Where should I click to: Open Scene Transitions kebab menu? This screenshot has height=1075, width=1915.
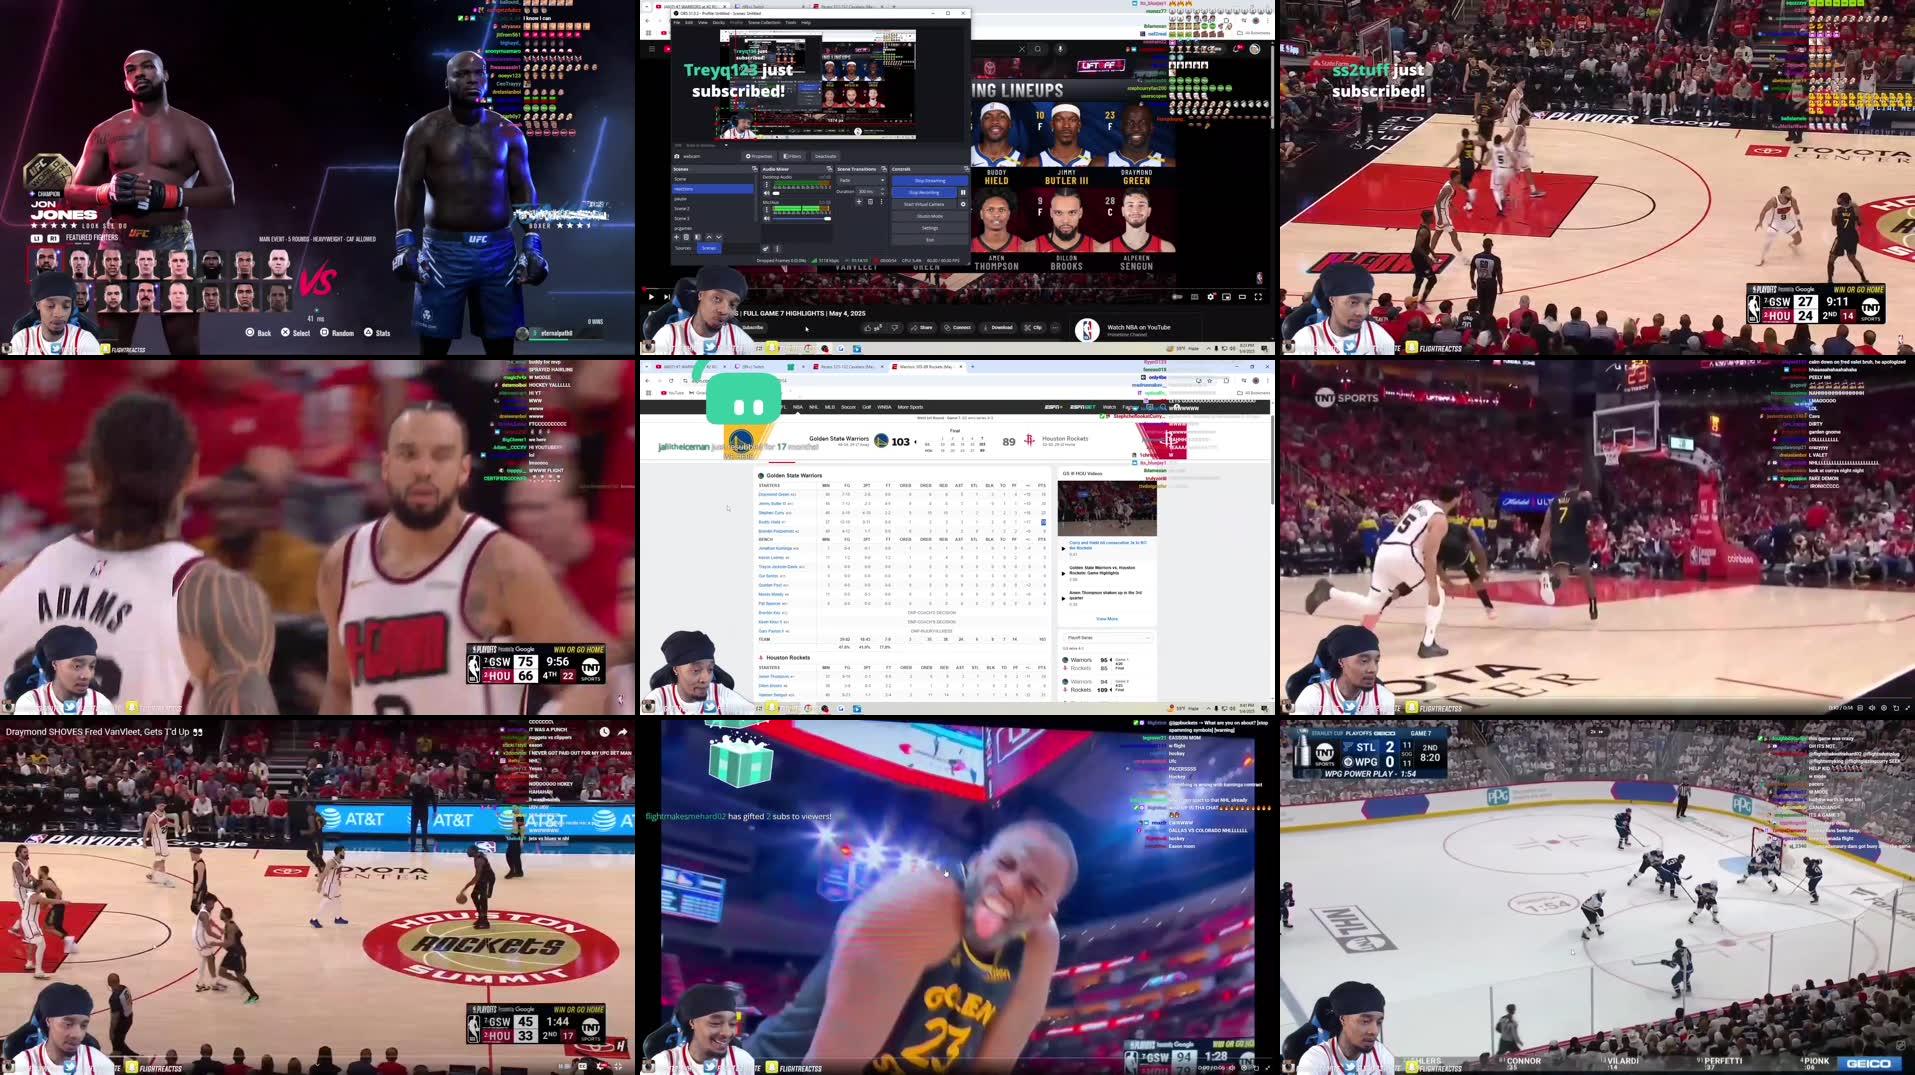pos(881,201)
